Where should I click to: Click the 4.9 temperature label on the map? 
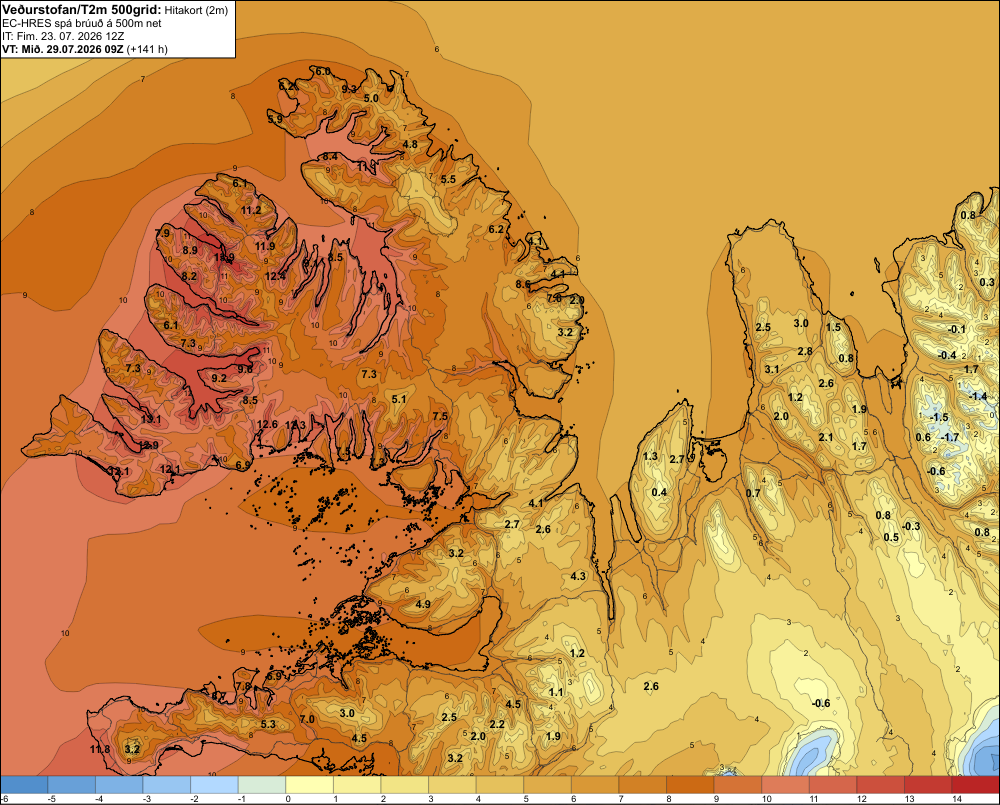[423, 604]
